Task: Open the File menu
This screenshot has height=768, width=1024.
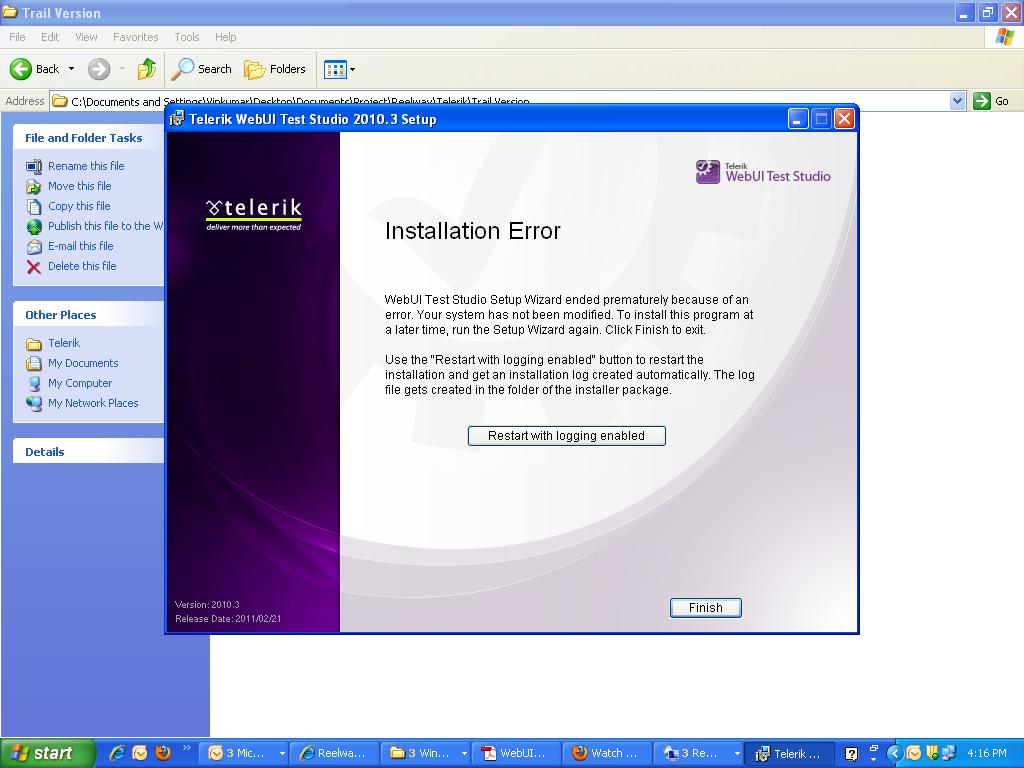Action: (x=17, y=37)
